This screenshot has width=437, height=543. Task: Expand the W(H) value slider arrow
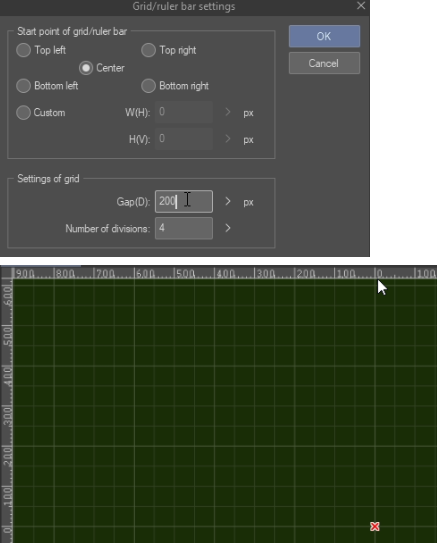tap(228, 112)
